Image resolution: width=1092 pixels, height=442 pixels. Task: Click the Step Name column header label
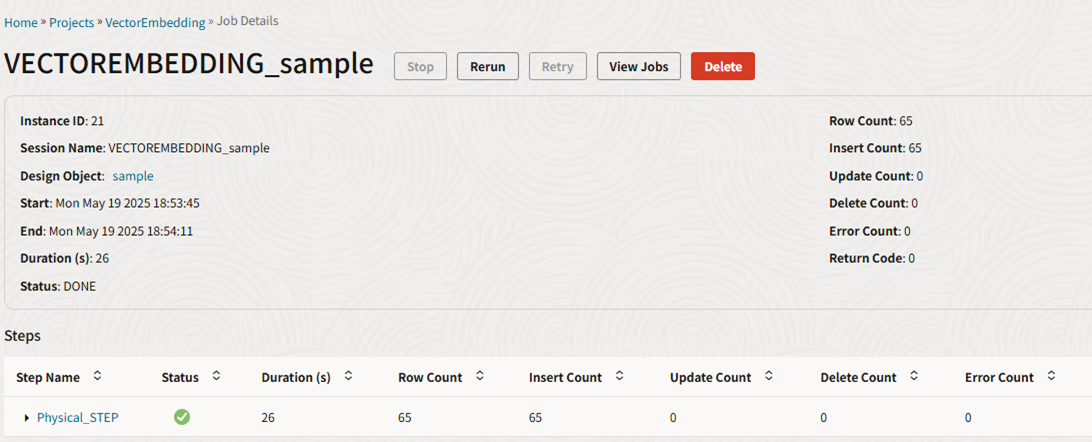pos(48,377)
